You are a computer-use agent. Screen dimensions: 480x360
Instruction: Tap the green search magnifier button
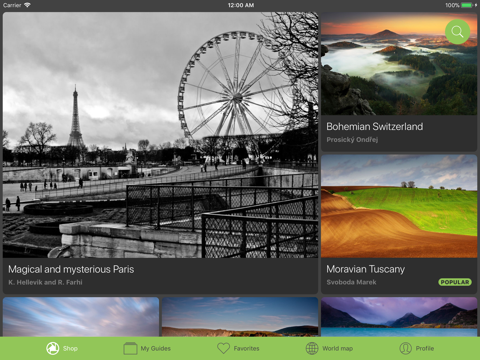click(x=457, y=32)
